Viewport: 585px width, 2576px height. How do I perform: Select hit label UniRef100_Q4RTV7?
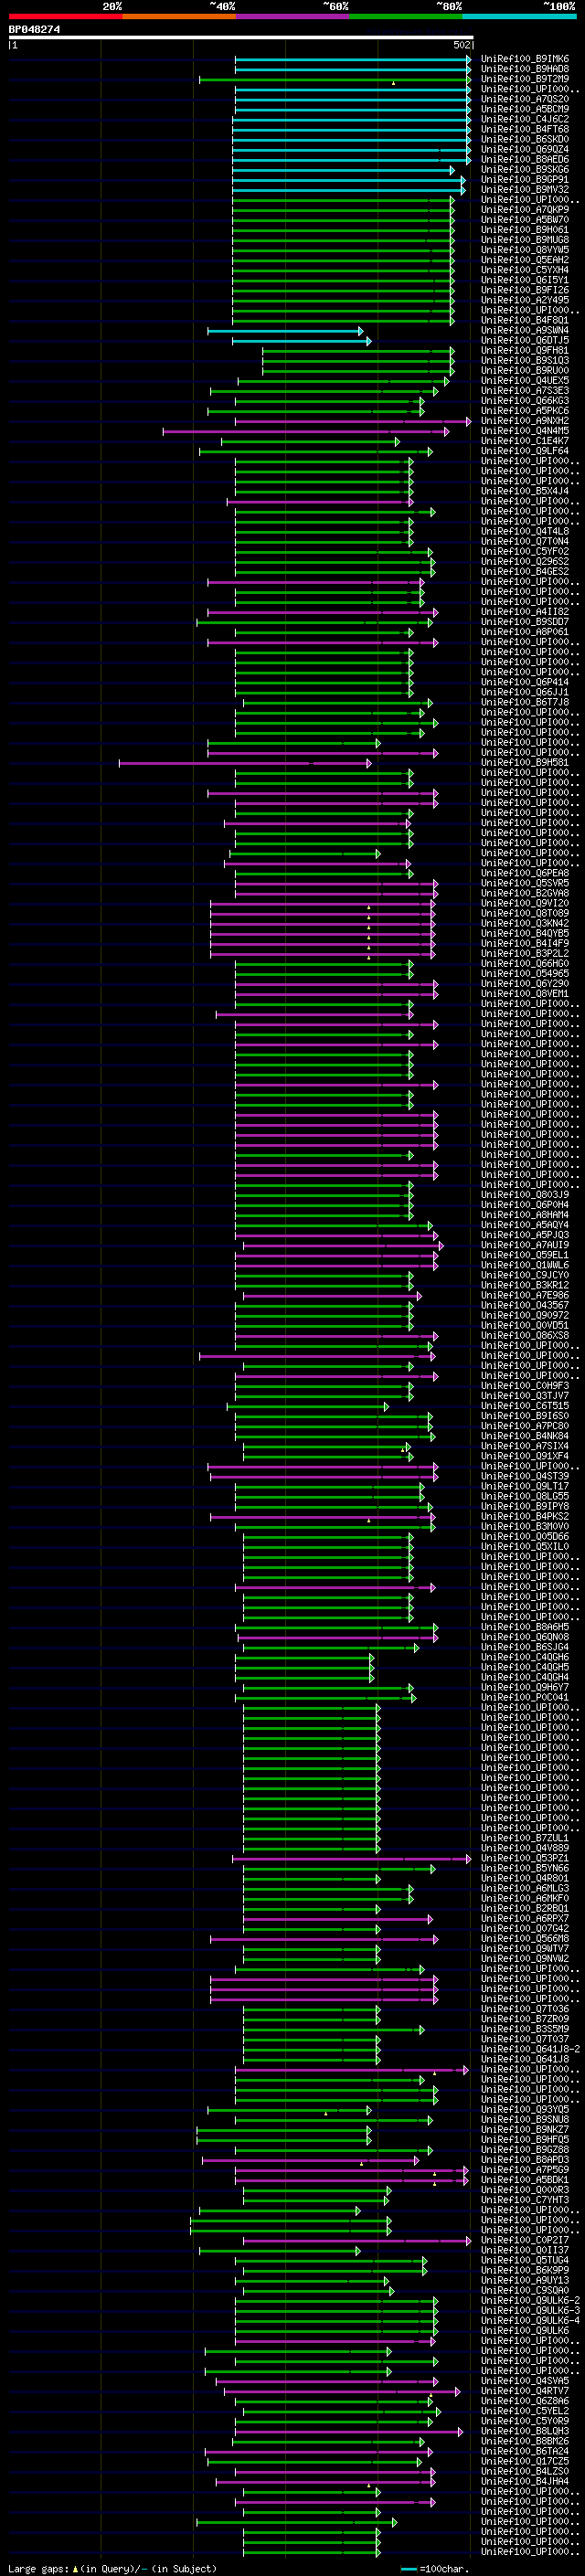click(x=525, y=2391)
